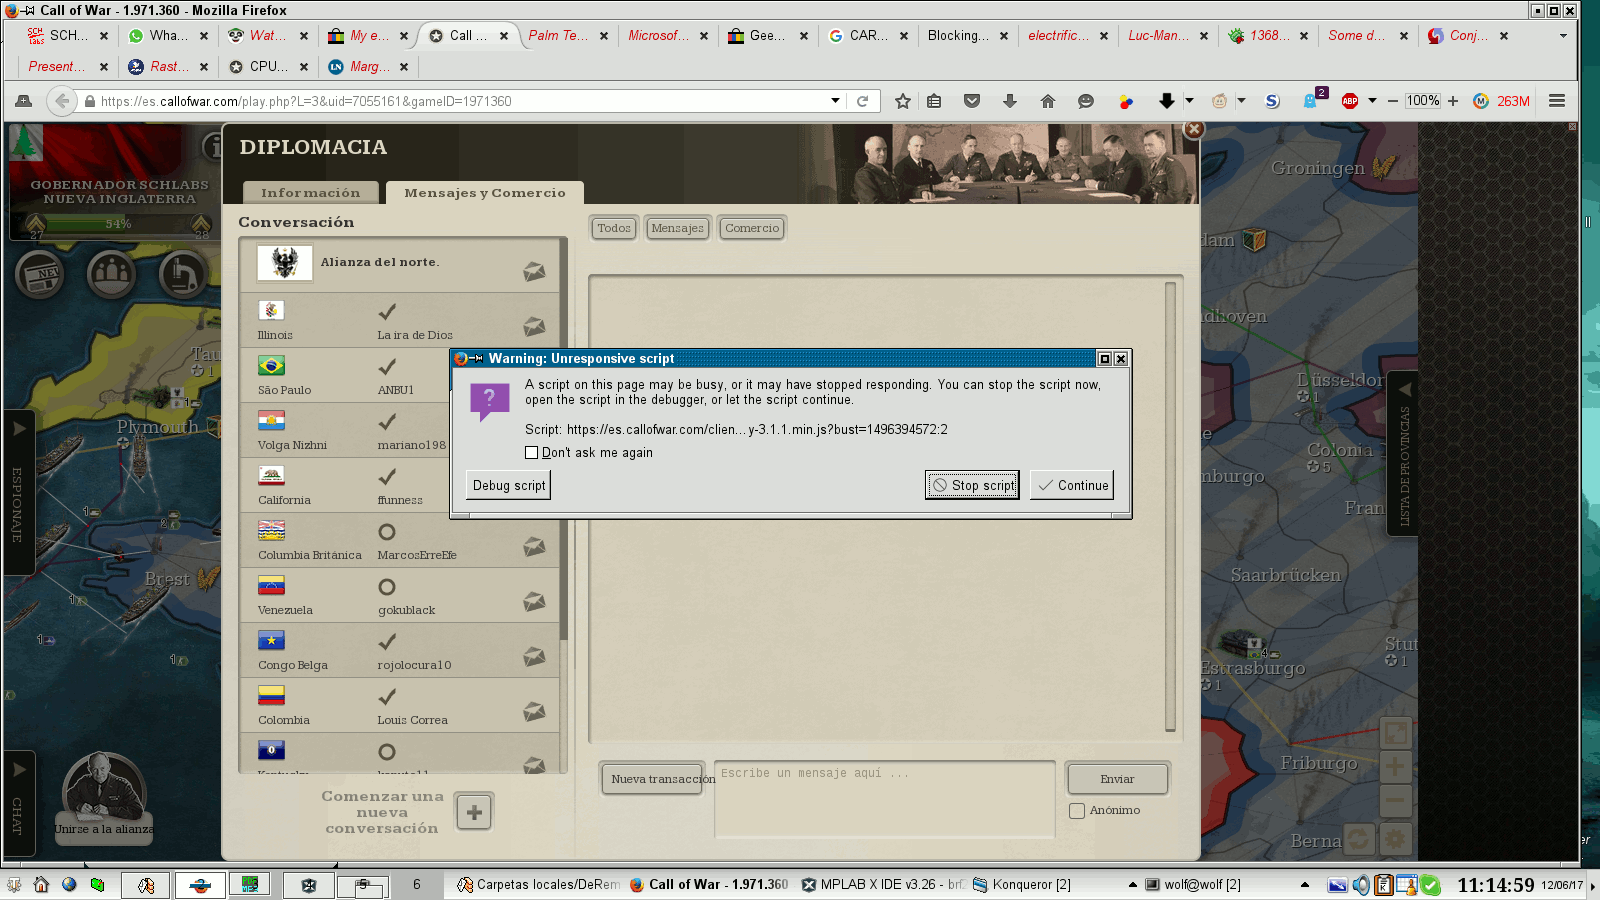The image size is (1600, 900).
Task: Open the diplomacy people icon
Action: point(111,274)
